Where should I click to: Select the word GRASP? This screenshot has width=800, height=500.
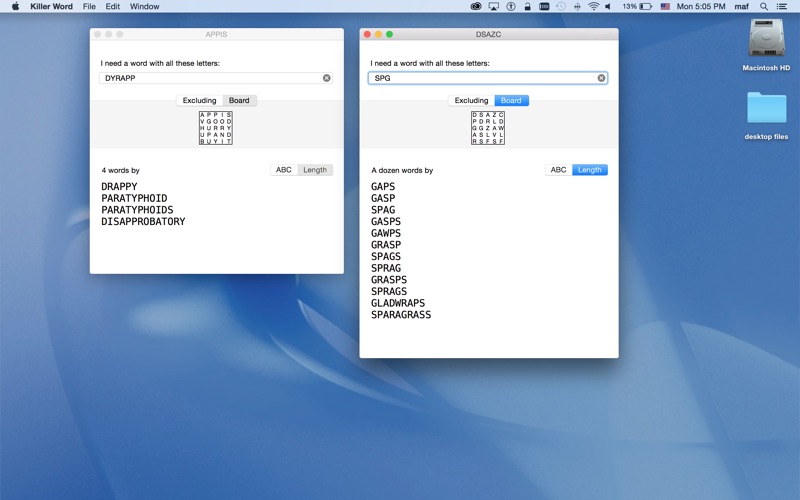(x=386, y=245)
